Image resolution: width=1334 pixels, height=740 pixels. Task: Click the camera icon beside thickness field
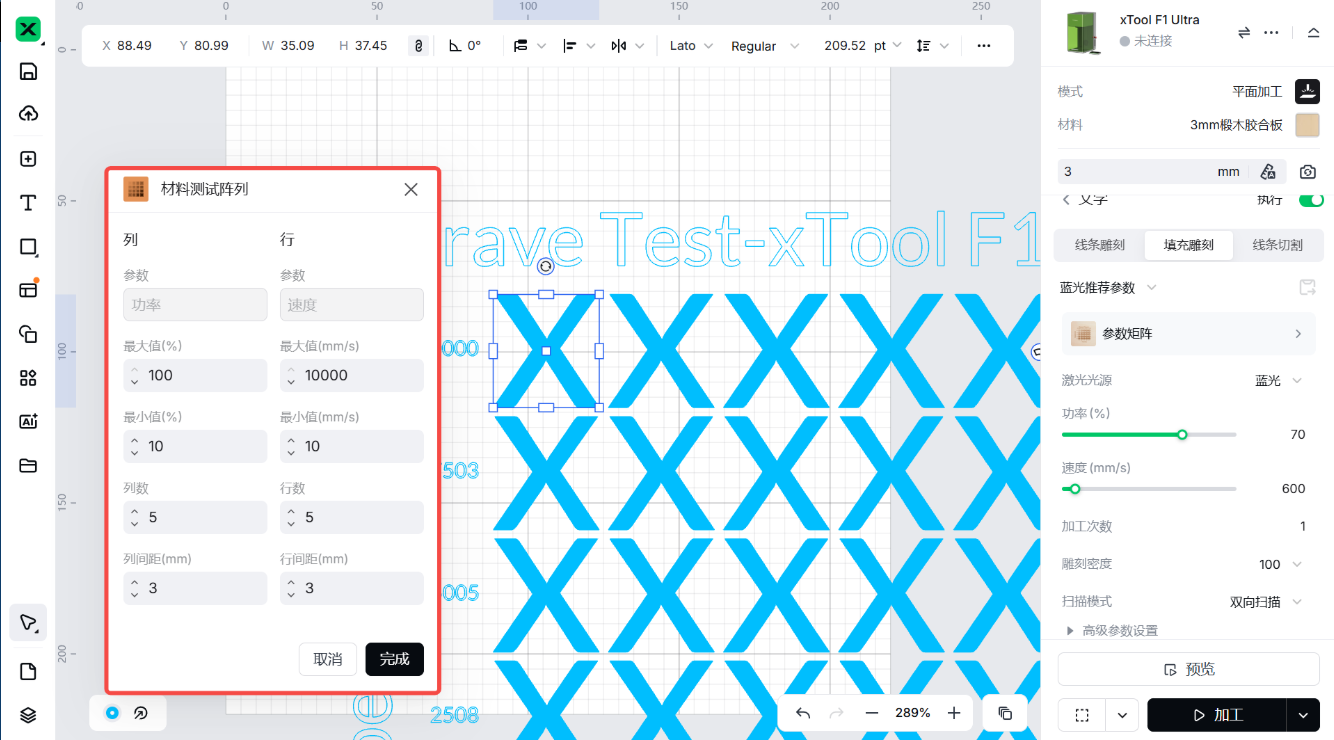click(1307, 172)
